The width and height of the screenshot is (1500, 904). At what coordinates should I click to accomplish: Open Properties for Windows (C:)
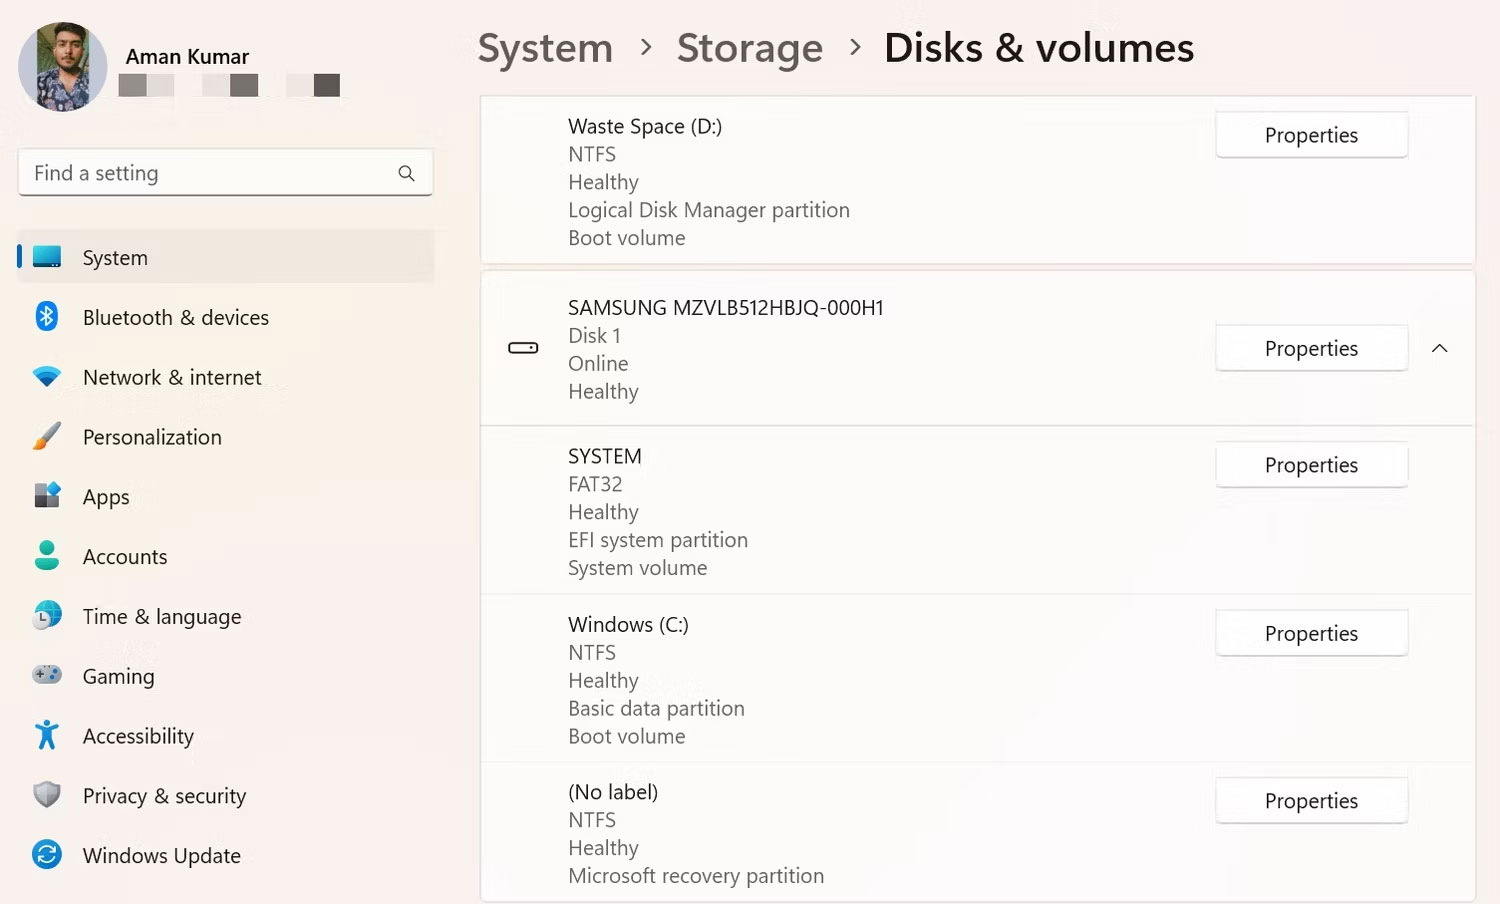(x=1311, y=633)
